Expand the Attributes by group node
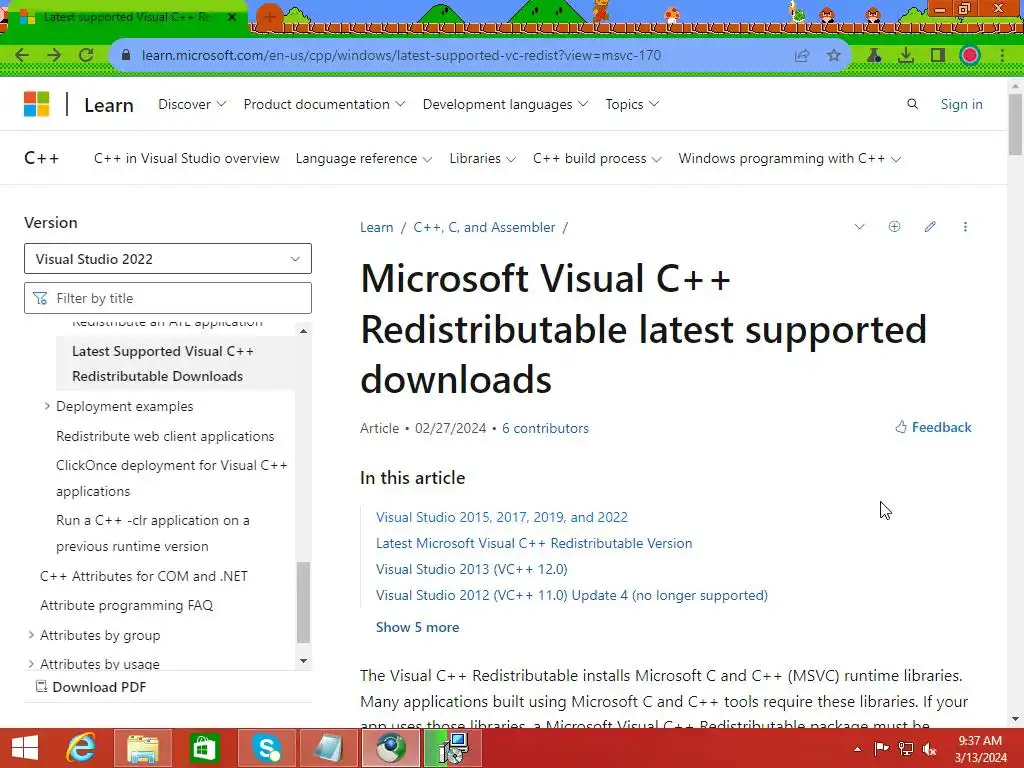Image resolution: width=1024 pixels, height=768 pixels. click(31, 635)
